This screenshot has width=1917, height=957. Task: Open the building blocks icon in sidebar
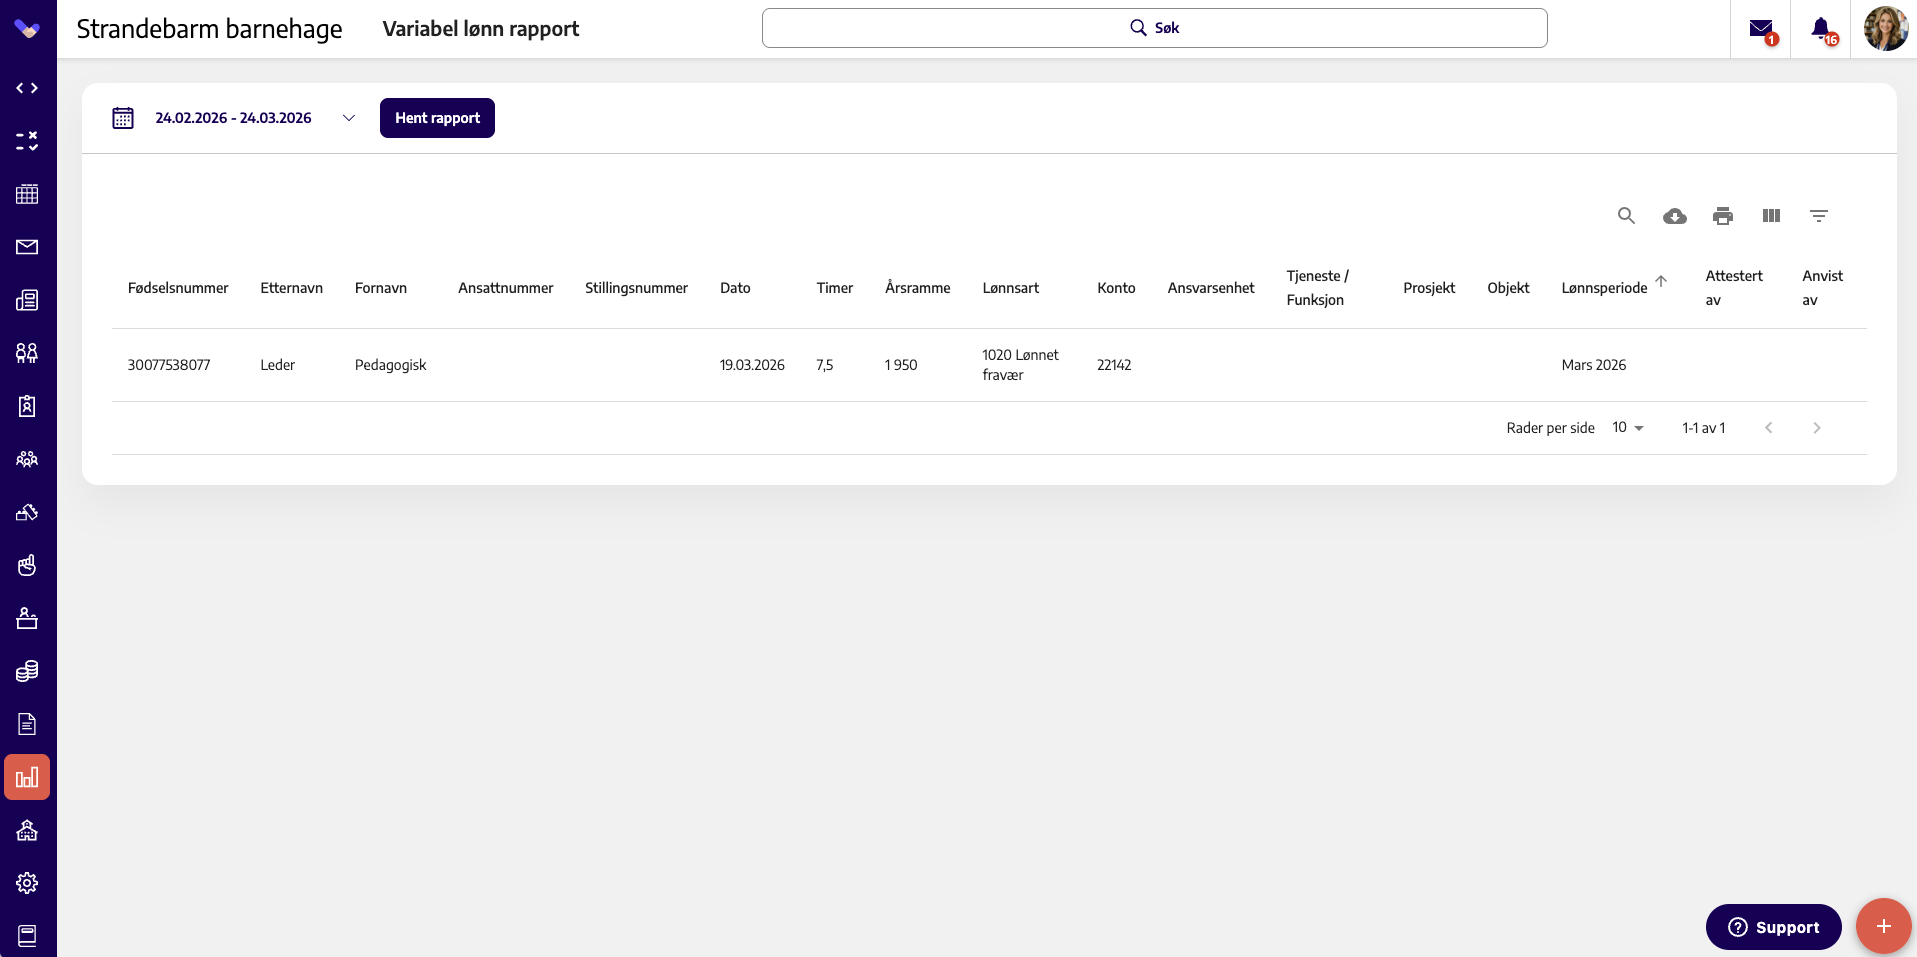point(27,512)
